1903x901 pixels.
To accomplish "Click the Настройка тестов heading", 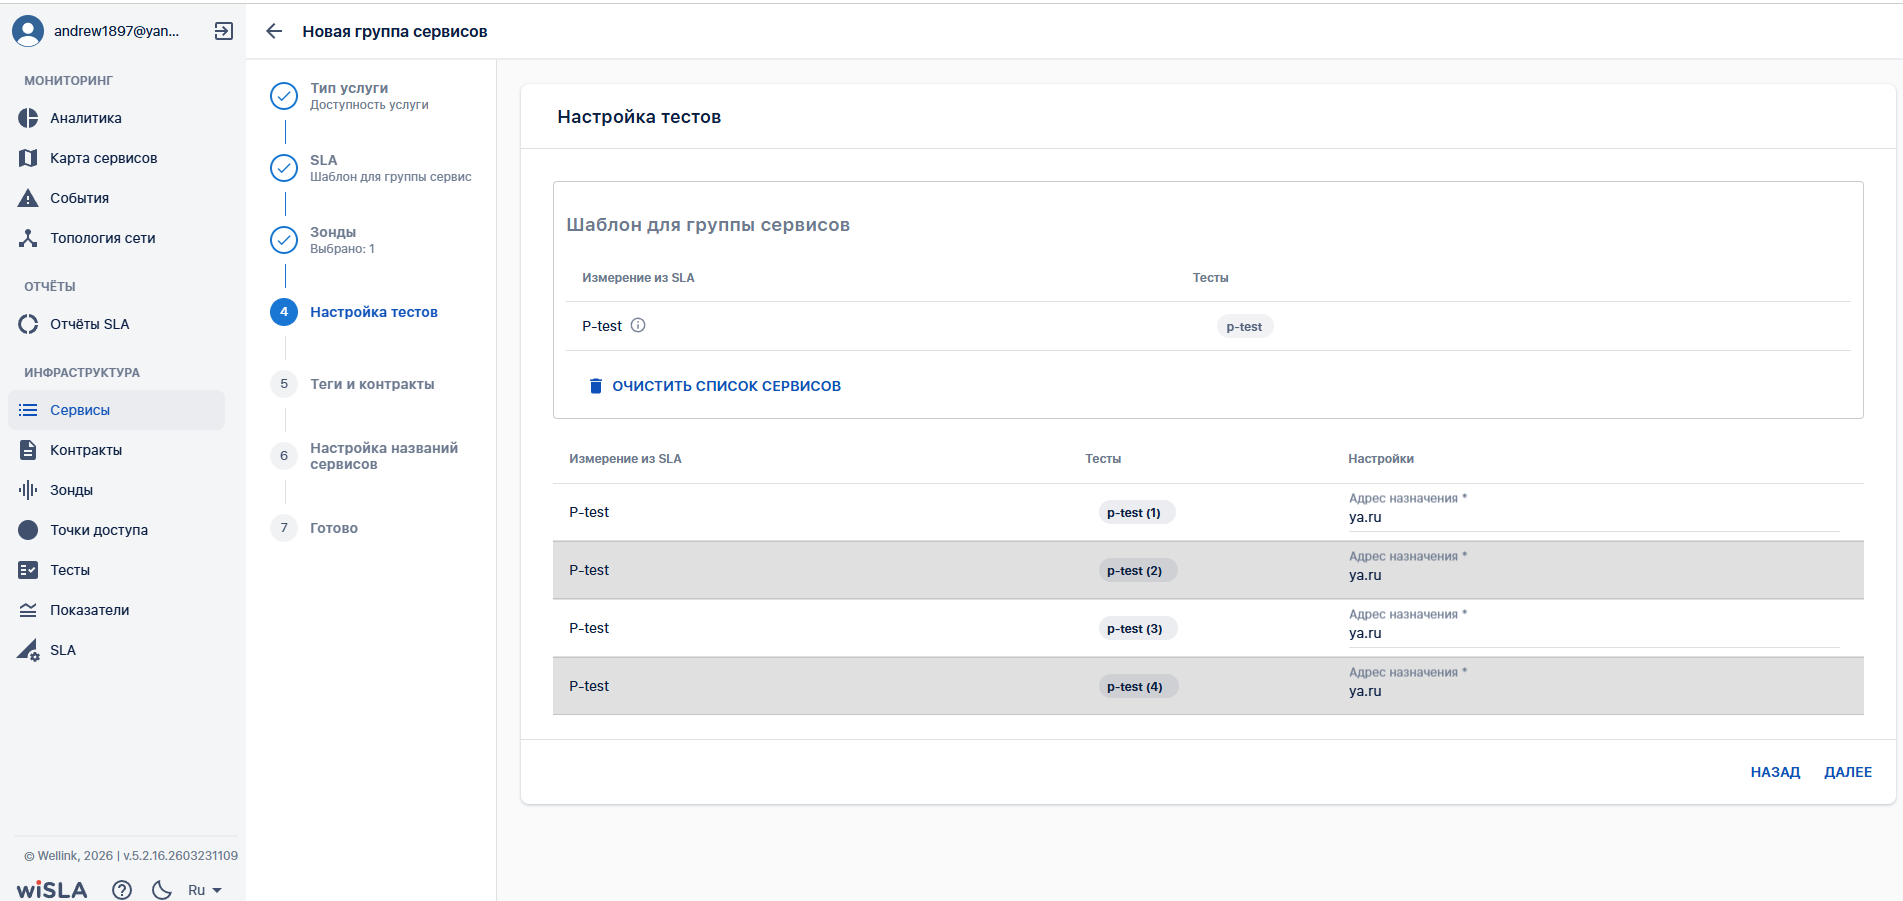I will (x=639, y=117).
